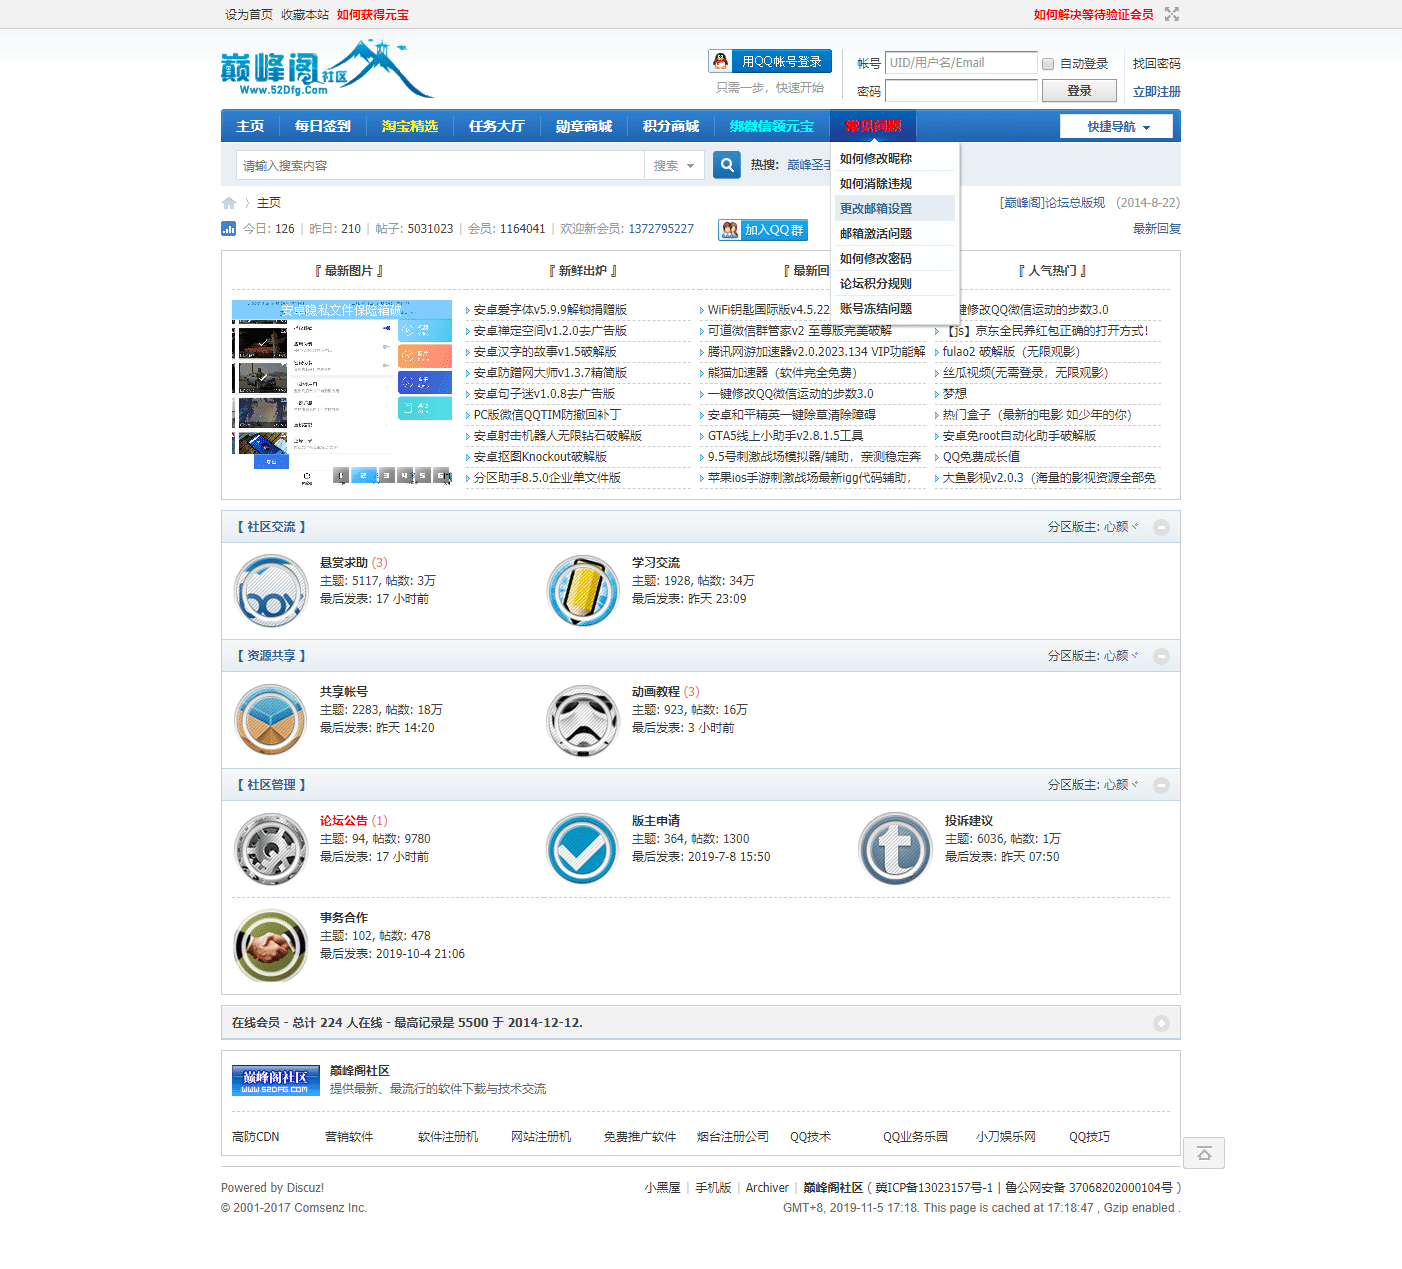Screen dimensions: 1402x1269
Task: Open the 学习交流 pencil forum icon
Action: click(583, 591)
